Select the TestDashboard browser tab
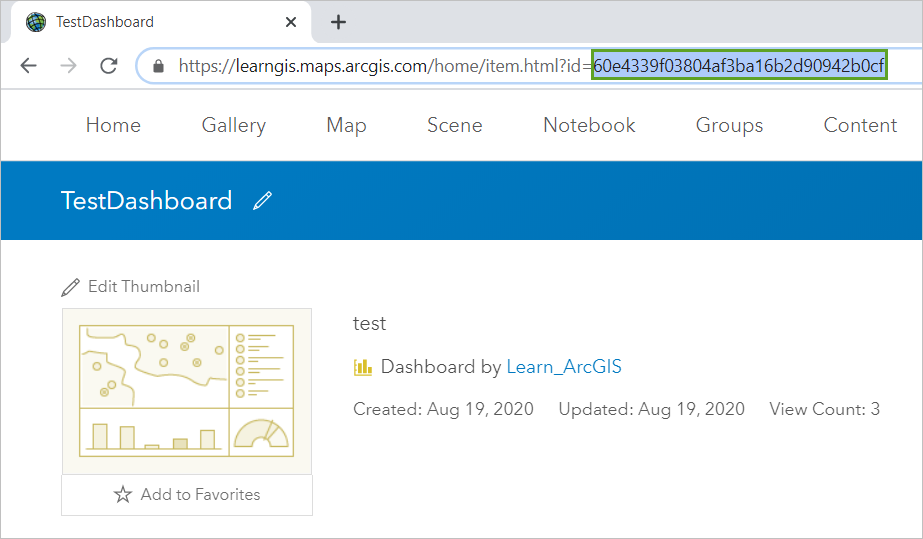Viewport: 923px width, 539px height. tap(160, 22)
